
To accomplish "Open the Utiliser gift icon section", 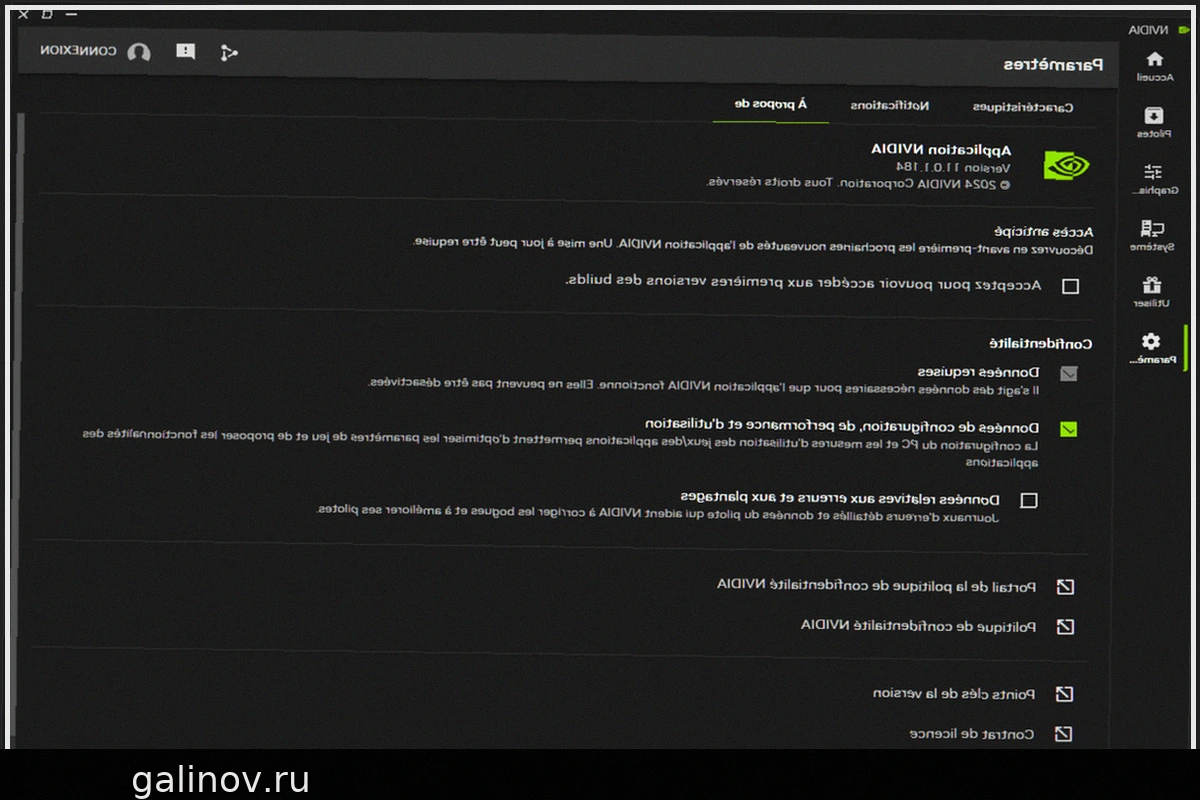I will click(x=1153, y=291).
